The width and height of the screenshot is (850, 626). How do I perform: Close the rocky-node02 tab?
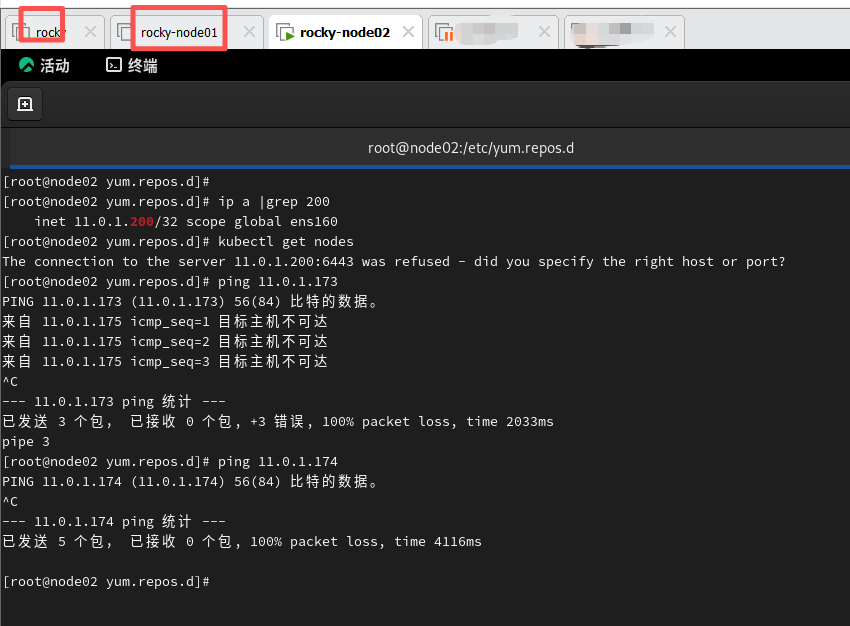tap(409, 32)
